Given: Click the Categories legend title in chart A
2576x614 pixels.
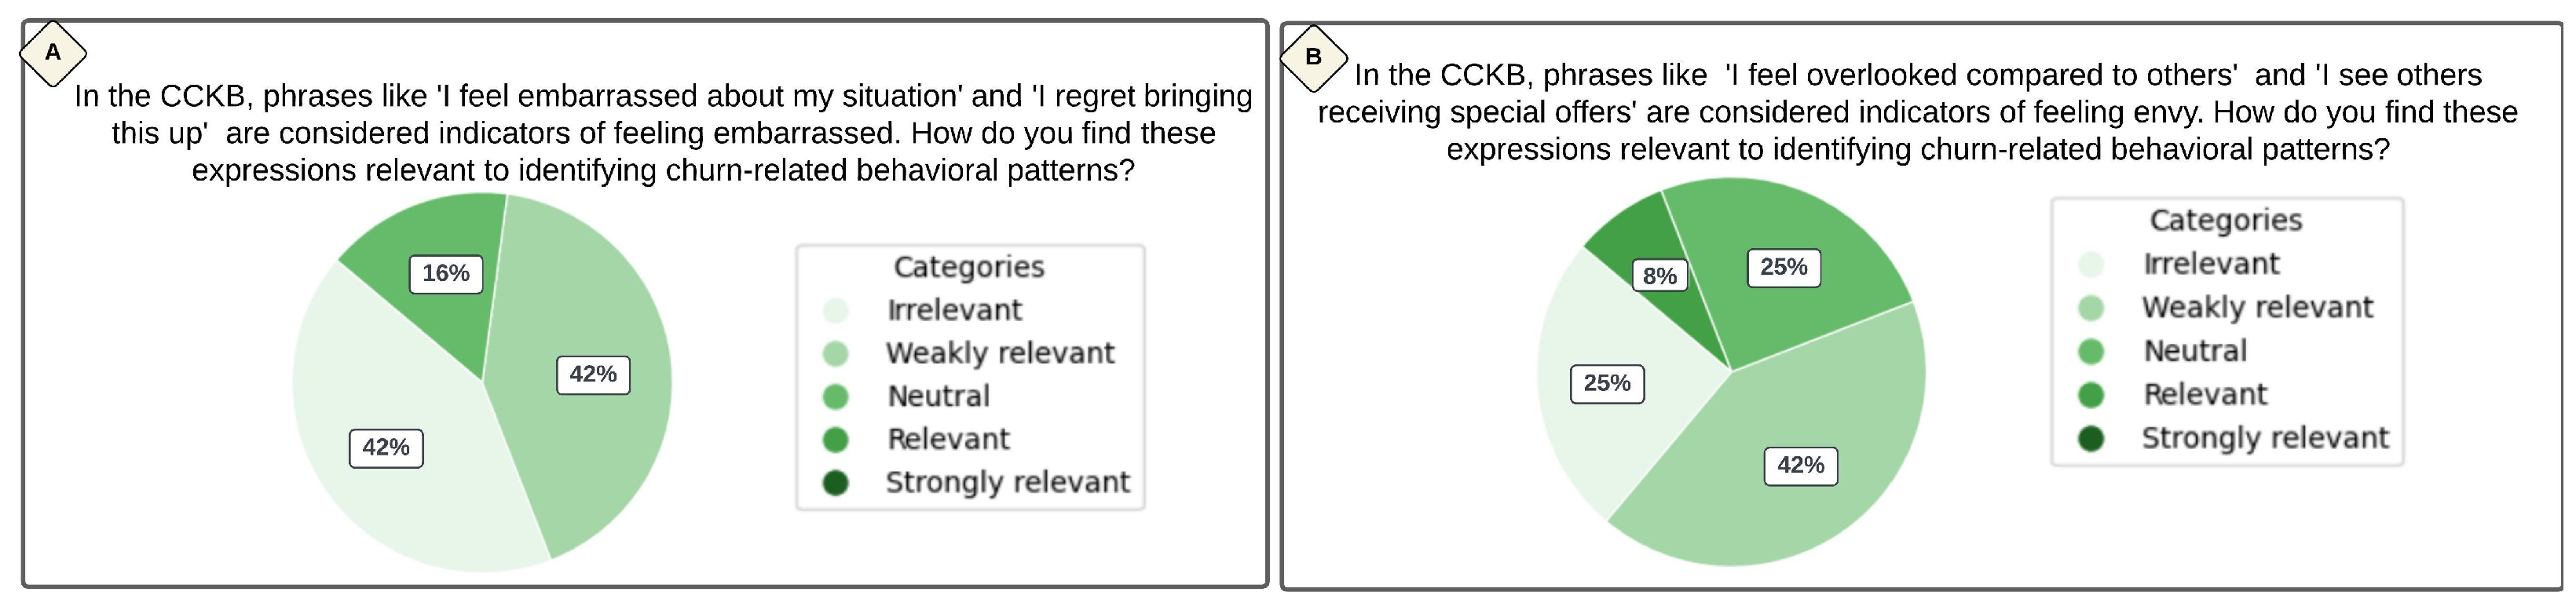Looking at the screenshot, I should [x=968, y=267].
